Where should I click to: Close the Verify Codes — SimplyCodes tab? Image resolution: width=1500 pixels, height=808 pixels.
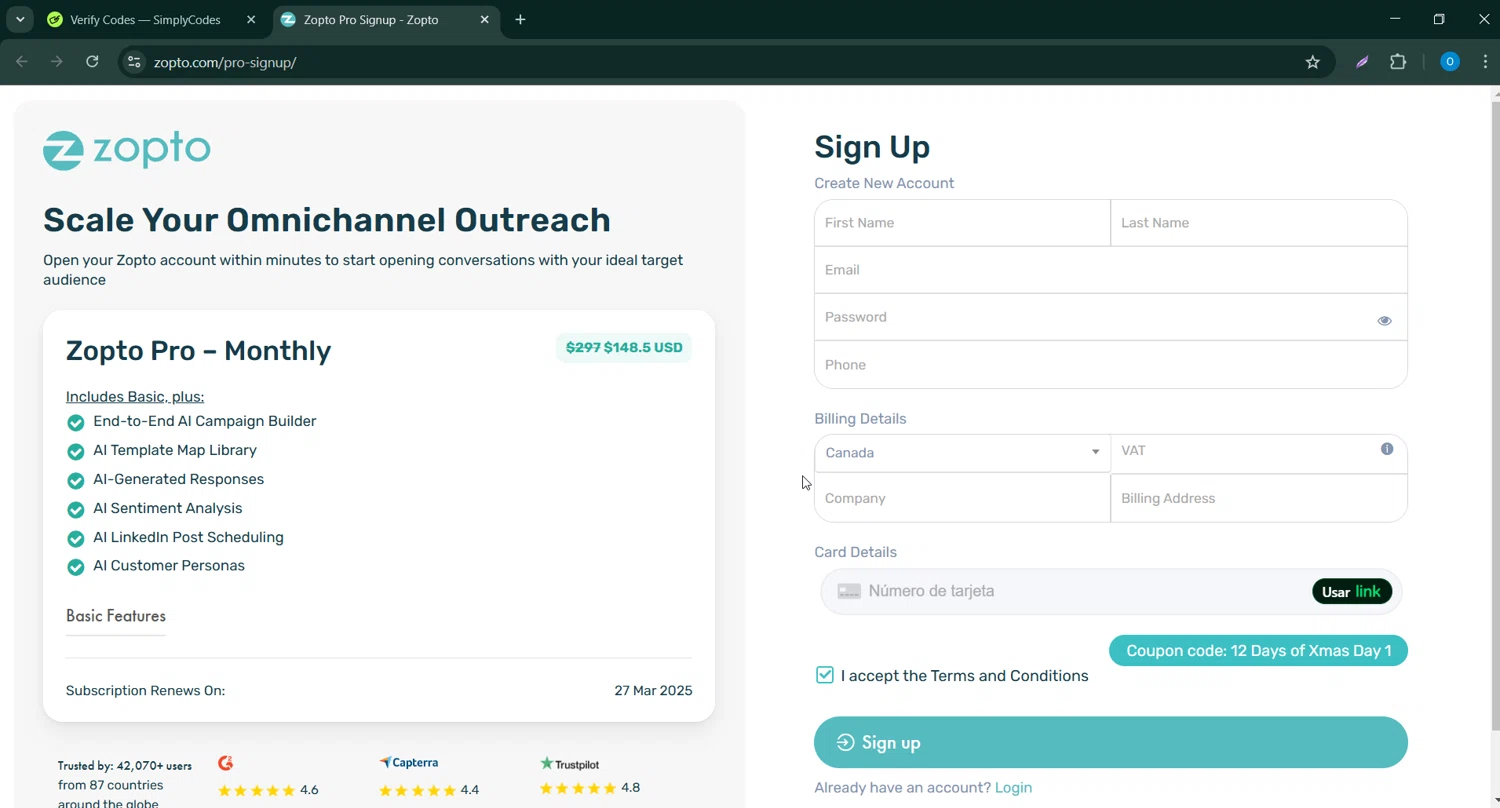click(251, 20)
